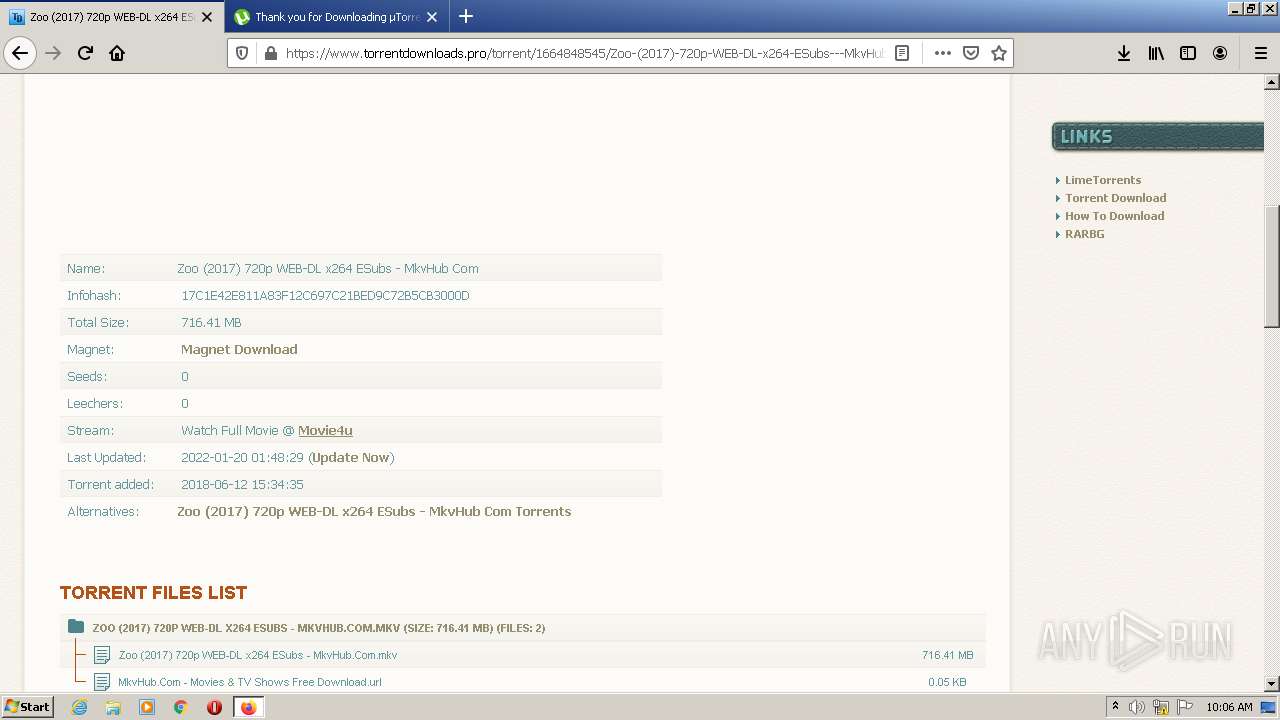Open a new tab
This screenshot has width=1280, height=720.
[466, 16]
